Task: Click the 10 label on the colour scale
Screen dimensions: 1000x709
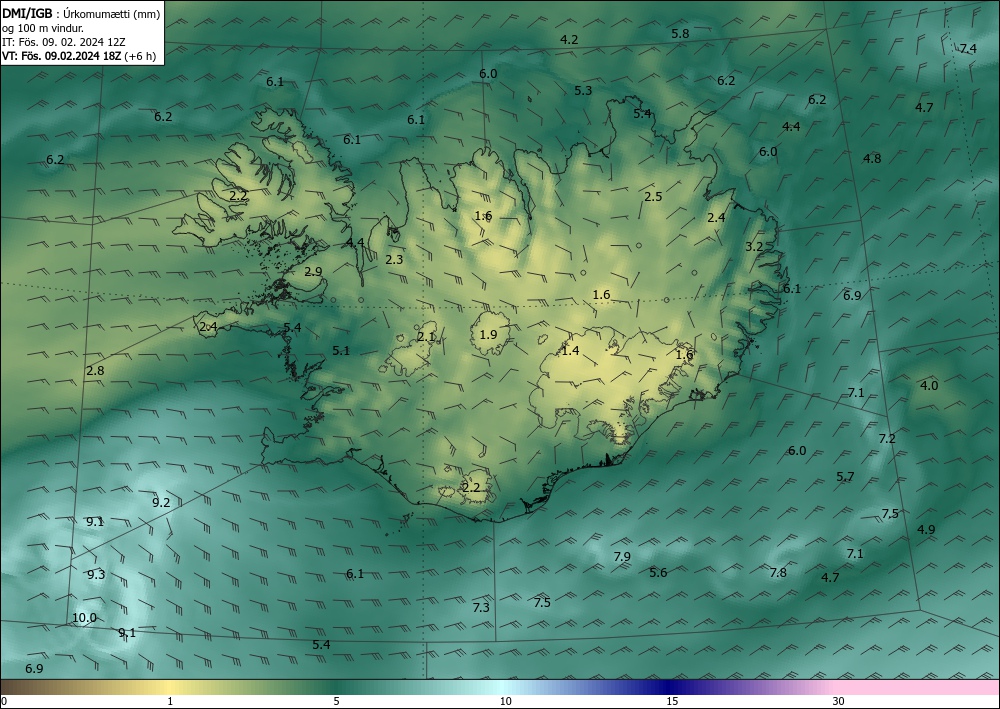Action: [x=505, y=701]
